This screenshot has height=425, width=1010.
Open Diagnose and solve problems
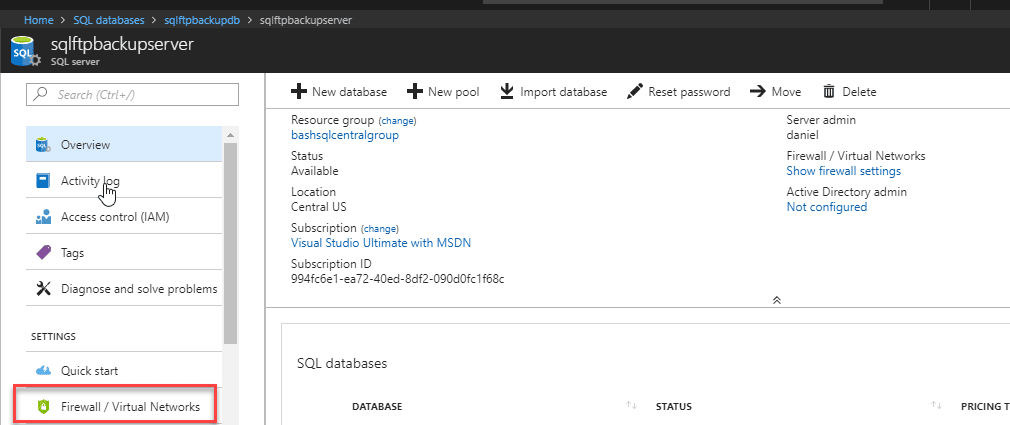(124, 288)
